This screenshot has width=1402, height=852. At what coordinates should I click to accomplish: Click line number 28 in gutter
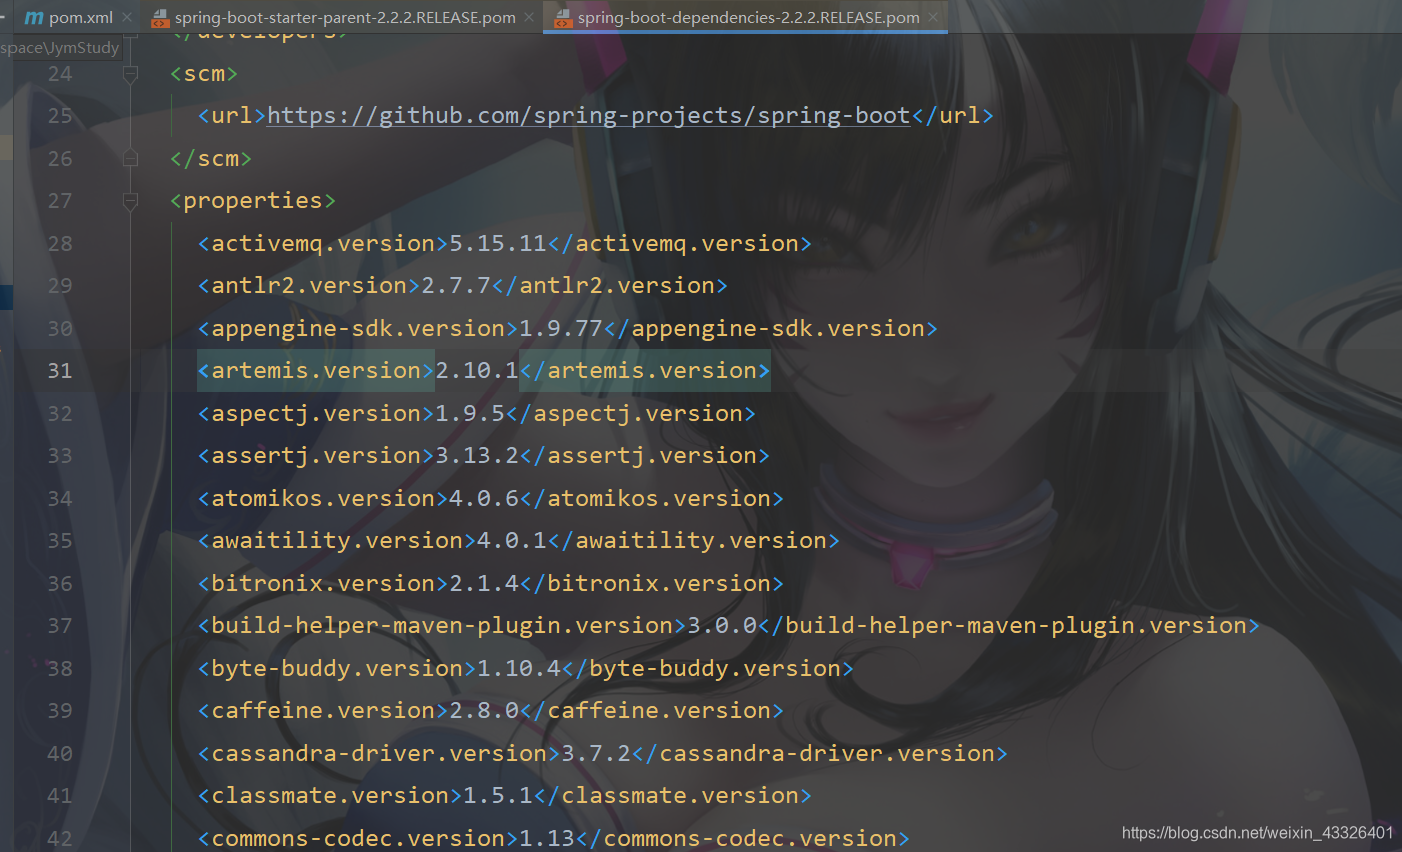60,244
